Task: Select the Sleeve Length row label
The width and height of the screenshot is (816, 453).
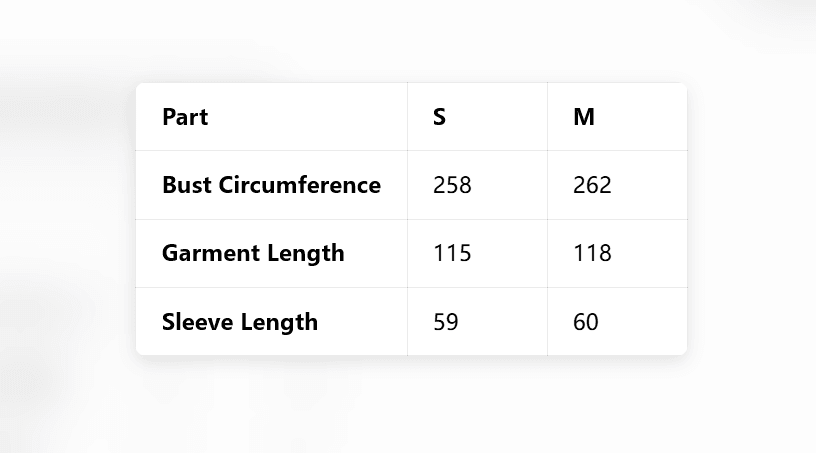Action: coord(240,322)
